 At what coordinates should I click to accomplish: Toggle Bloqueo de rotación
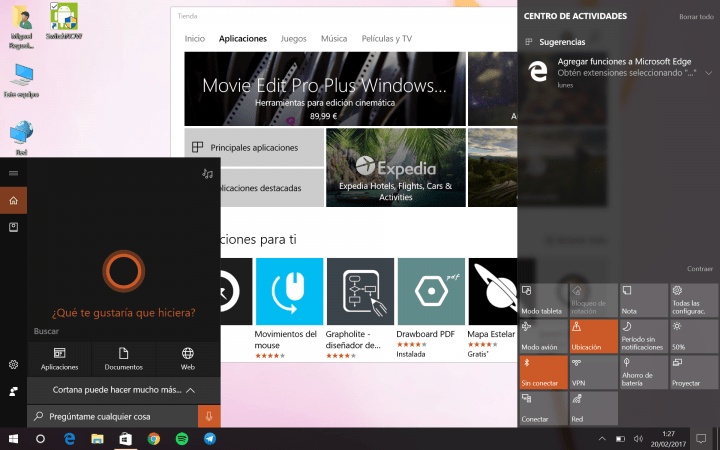(594, 300)
